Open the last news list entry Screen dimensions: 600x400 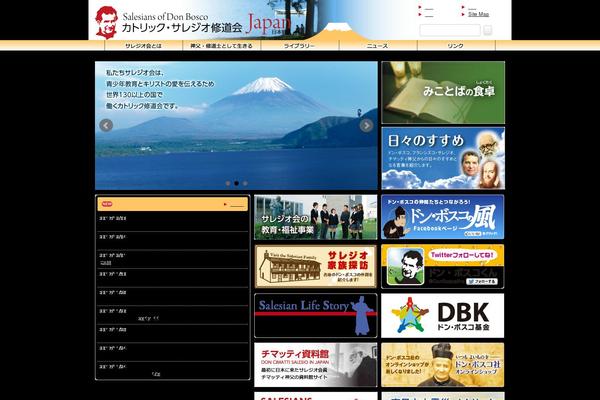pyautogui.click(x=173, y=370)
